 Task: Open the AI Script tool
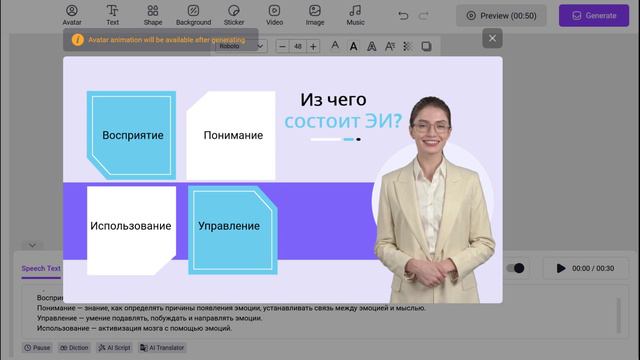pyautogui.click(x=114, y=348)
